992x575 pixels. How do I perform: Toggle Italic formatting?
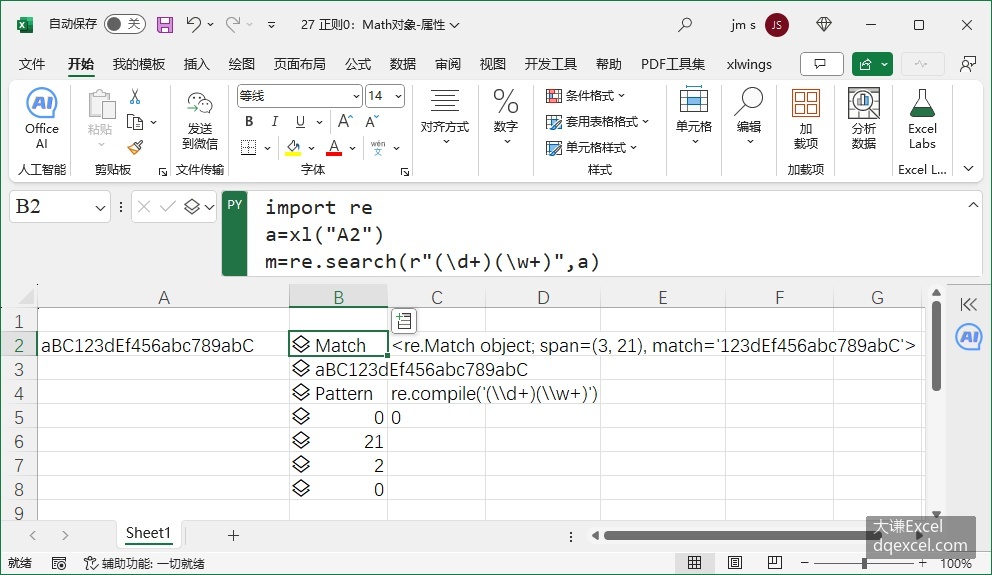[x=275, y=121]
